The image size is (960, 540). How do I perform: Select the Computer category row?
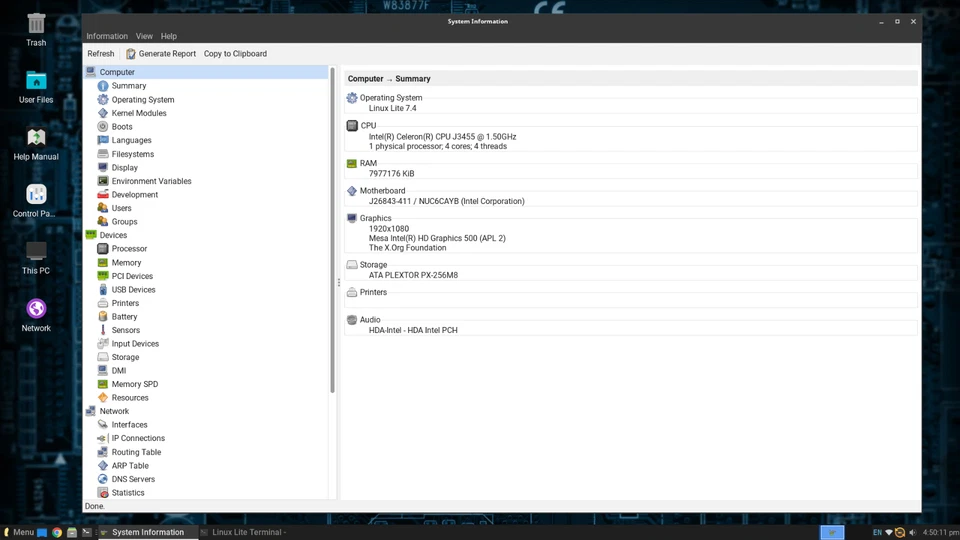206,72
